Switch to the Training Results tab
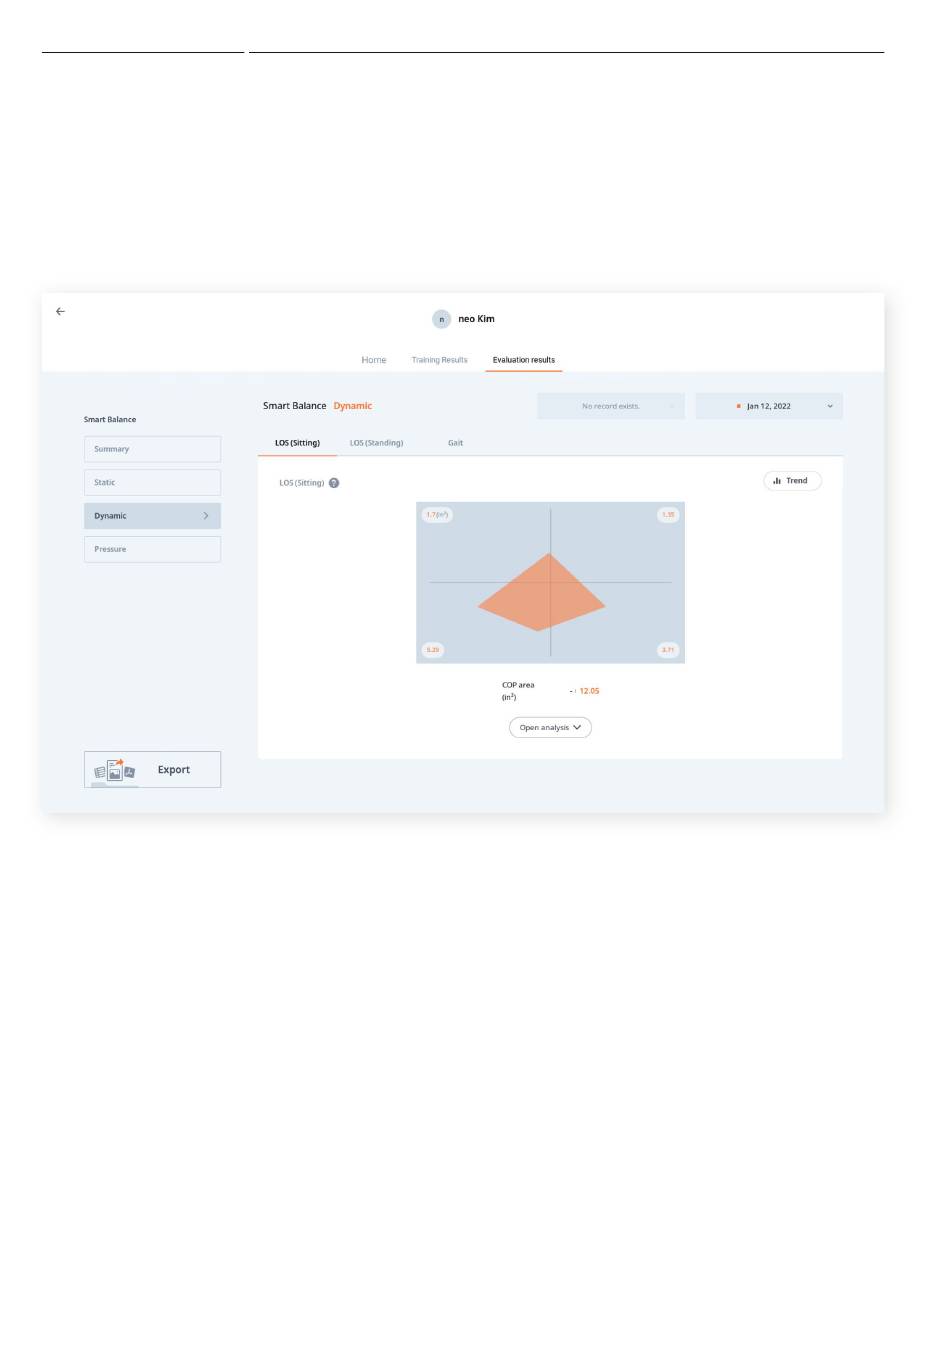This screenshot has width=950, height=1369. point(439,360)
